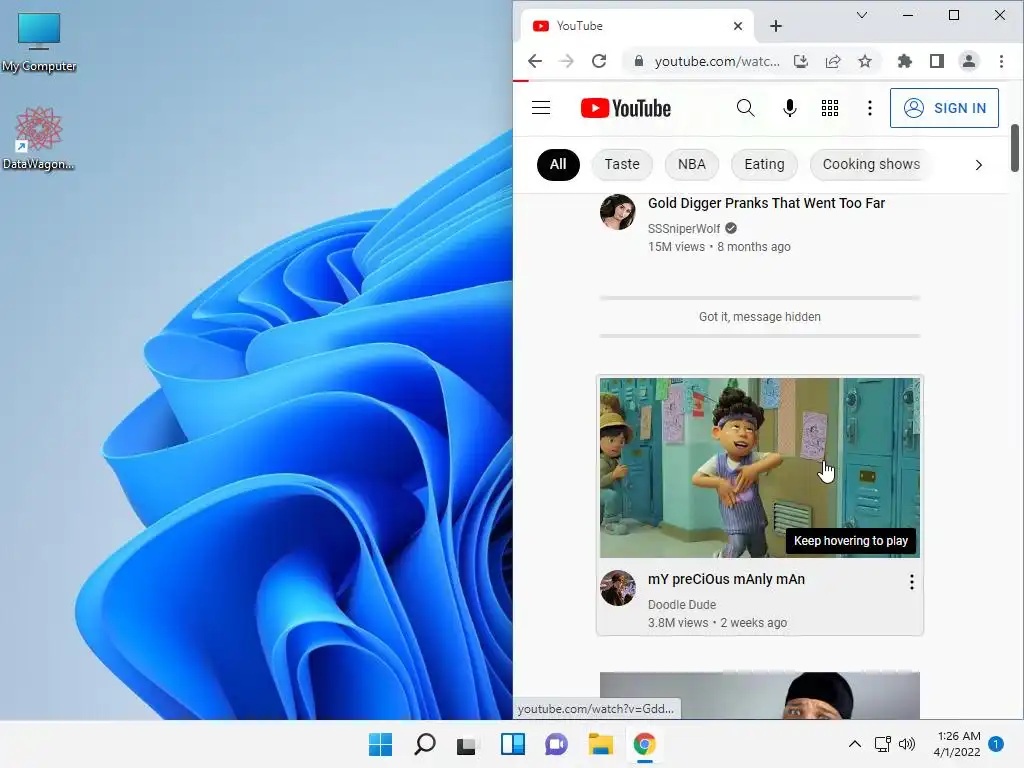The height and width of the screenshot is (768, 1024).
Task: Select DataWagon desktop shortcut
Action: click(38, 138)
